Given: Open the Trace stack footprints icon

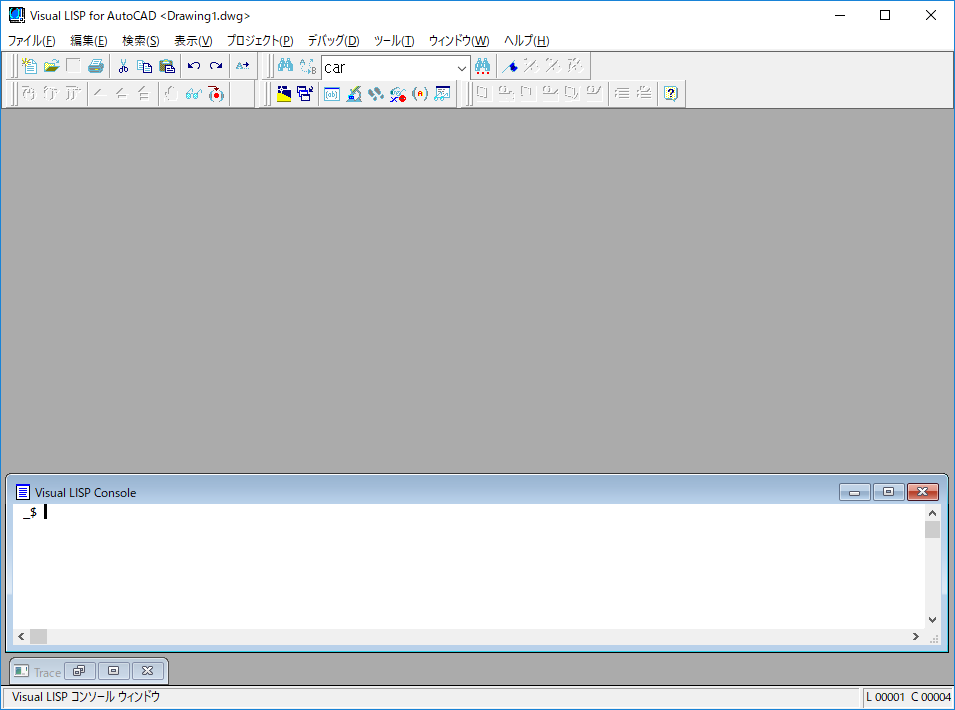Looking at the screenshot, I should tap(375, 94).
